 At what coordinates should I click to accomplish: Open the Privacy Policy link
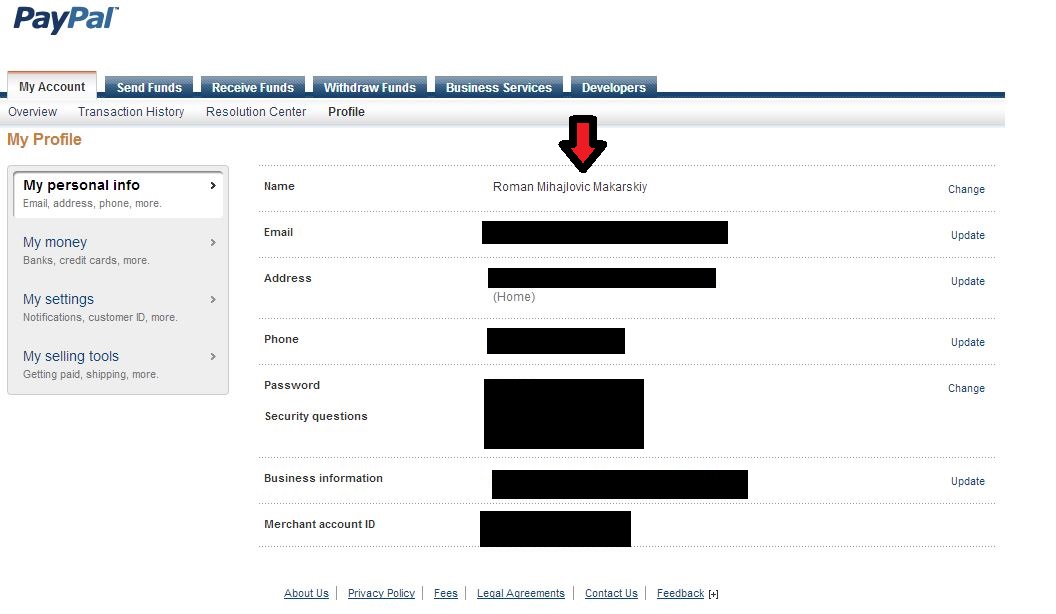click(381, 593)
